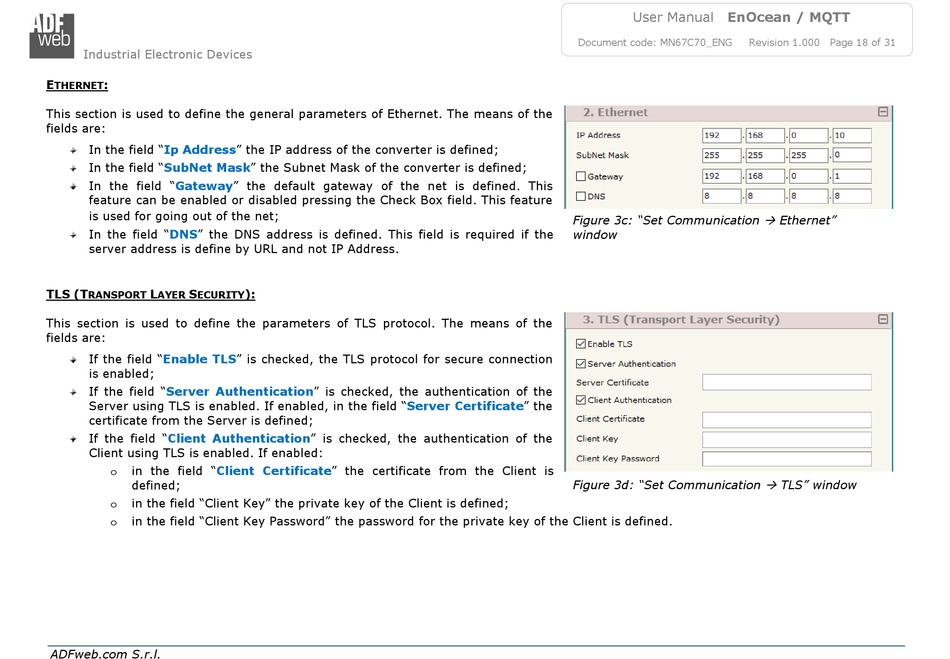Click the ADFweb logo in the page header
This screenshot has height=659, width=950.
(x=51, y=36)
